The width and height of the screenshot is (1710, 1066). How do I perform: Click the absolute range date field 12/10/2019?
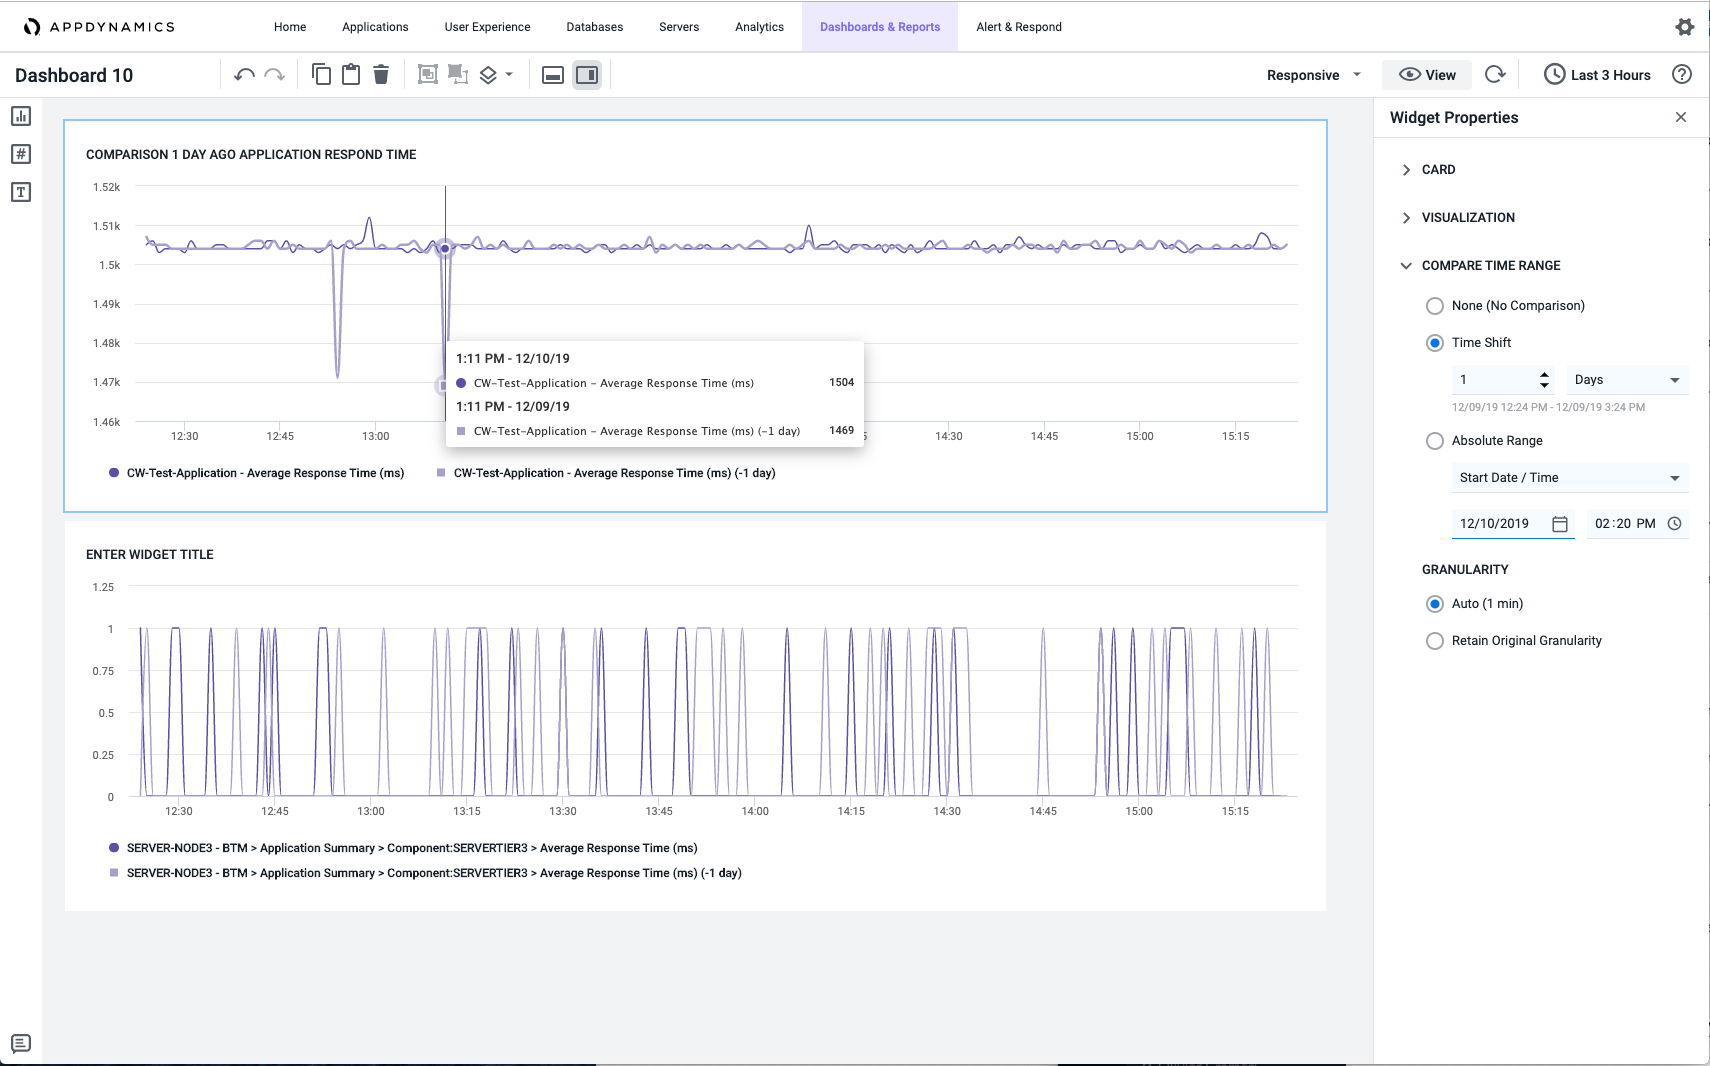coord(1513,524)
